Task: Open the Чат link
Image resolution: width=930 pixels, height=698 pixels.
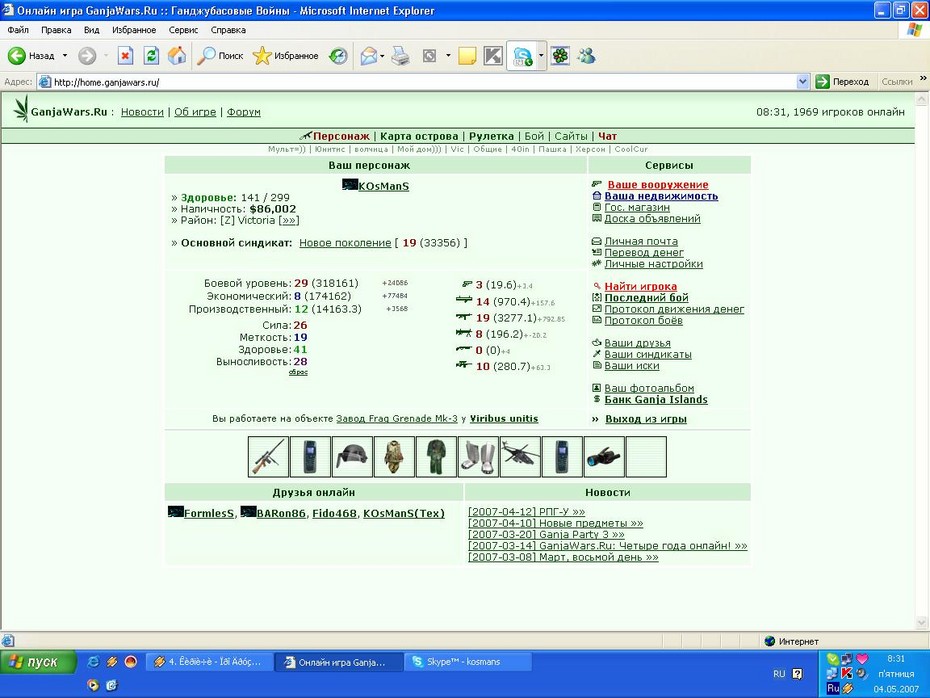Action: click(x=607, y=136)
